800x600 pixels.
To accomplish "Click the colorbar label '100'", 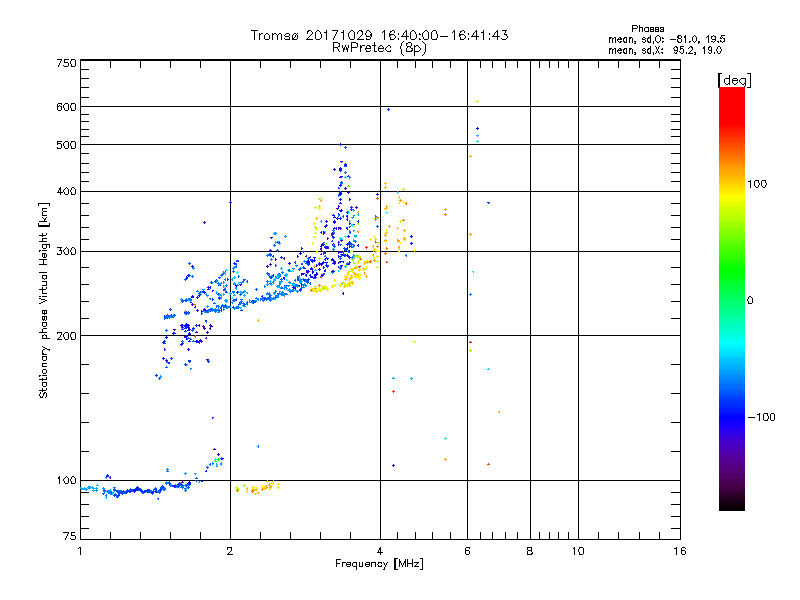I will tap(757, 184).
